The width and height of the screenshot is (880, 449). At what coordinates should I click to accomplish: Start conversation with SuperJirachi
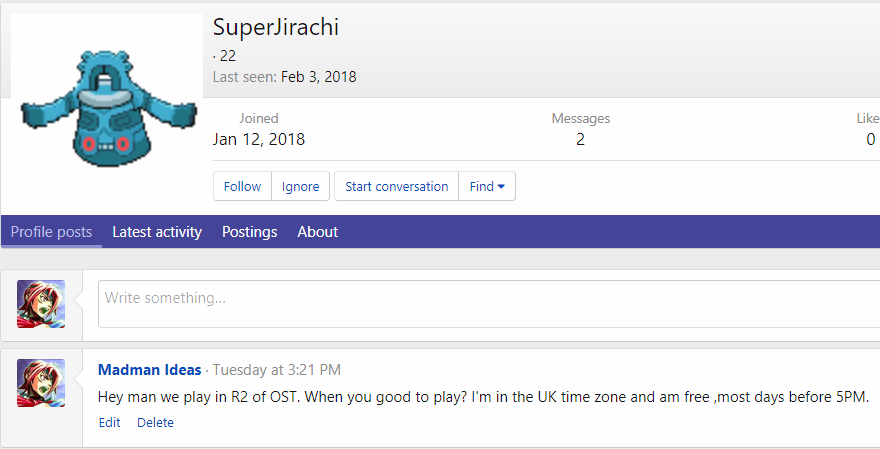(x=396, y=186)
